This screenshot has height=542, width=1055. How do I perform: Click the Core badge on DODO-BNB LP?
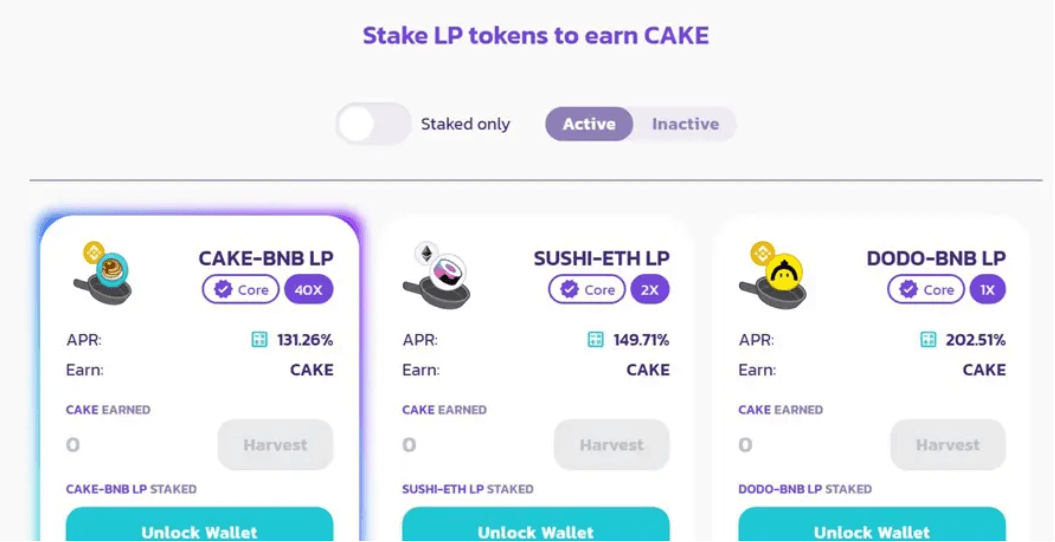point(926,290)
